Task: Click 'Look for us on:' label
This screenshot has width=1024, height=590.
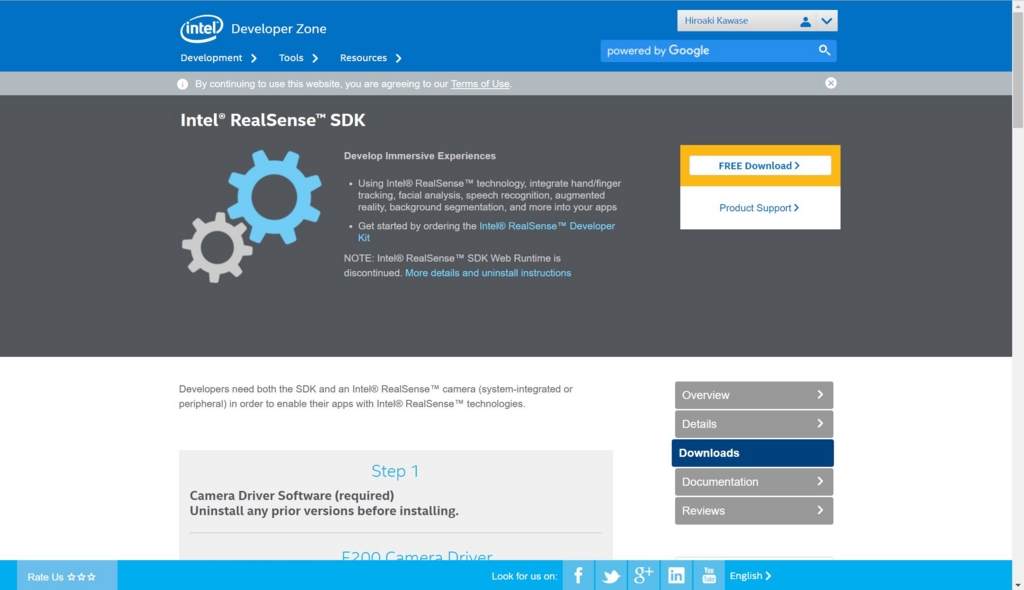Action: click(x=524, y=576)
